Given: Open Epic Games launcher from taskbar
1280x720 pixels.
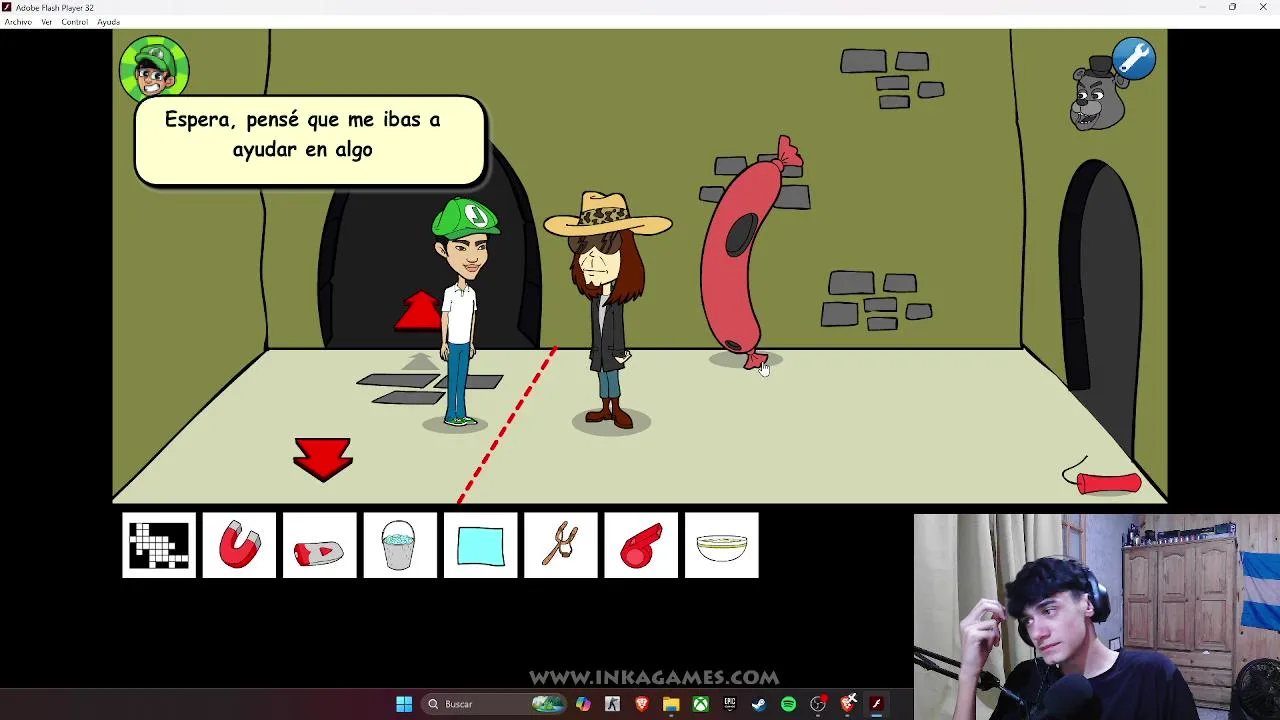Looking at the screenshot, I should pyautogui.click(x=729, y=704).
